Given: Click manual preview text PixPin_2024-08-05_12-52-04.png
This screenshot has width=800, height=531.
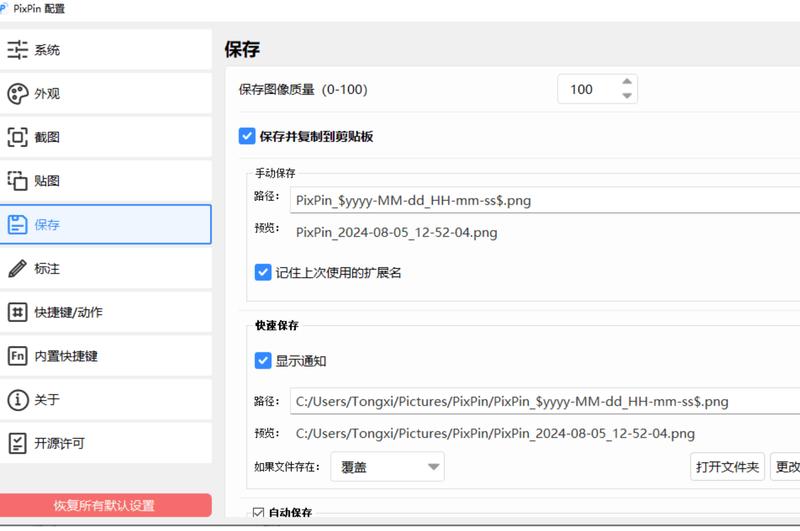Looking at the screenshot, I should (396, 233).
